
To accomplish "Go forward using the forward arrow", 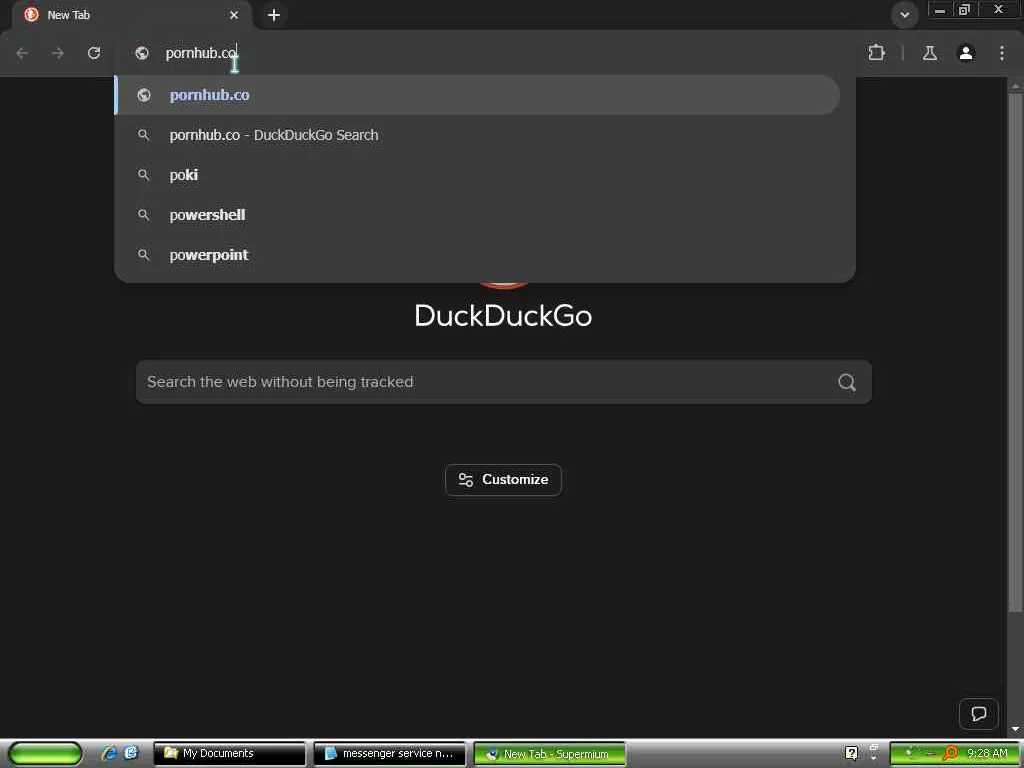I will coord(58,53).
